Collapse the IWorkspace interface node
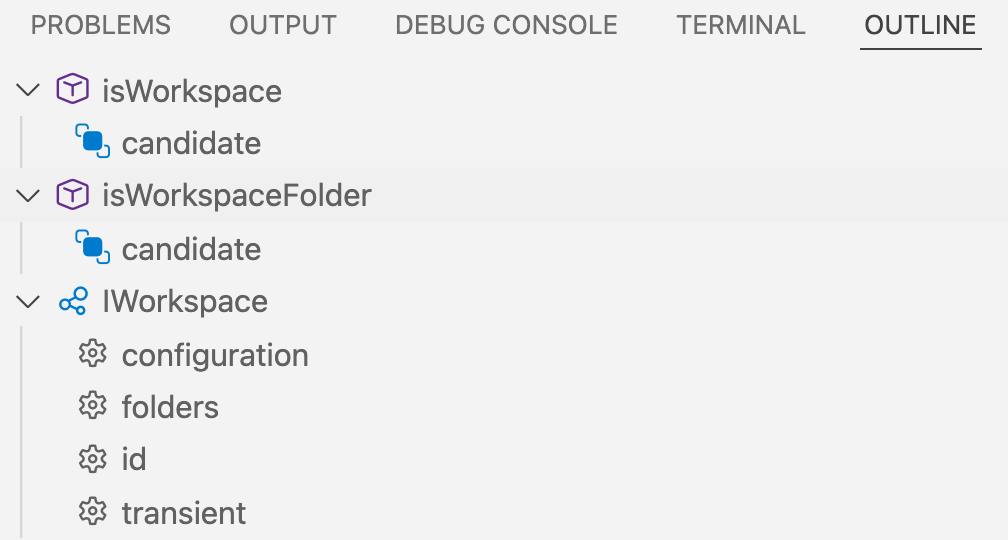Screen dimensions: 1008x540 [x=28, y=302]
